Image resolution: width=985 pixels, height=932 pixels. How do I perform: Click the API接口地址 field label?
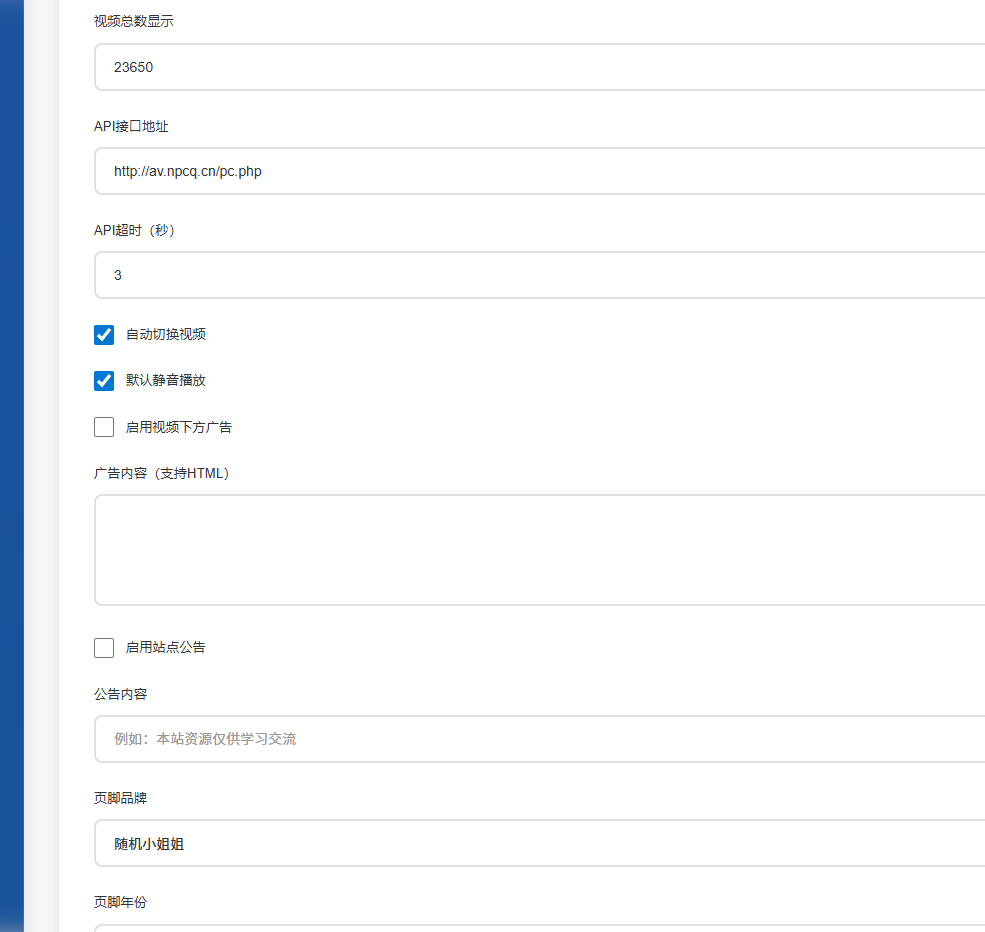pyautogui.click(x=131, y=126)
